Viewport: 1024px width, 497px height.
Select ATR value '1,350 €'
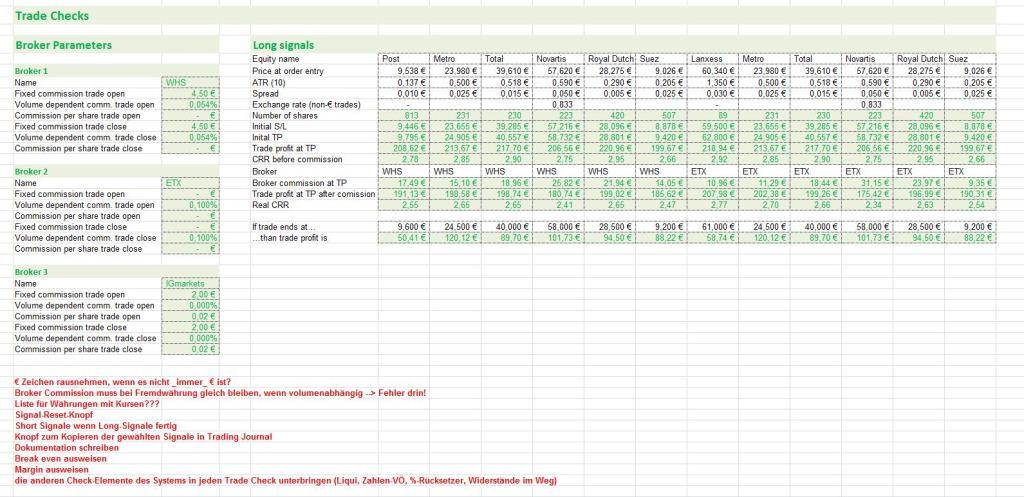[x=713, y=82]
